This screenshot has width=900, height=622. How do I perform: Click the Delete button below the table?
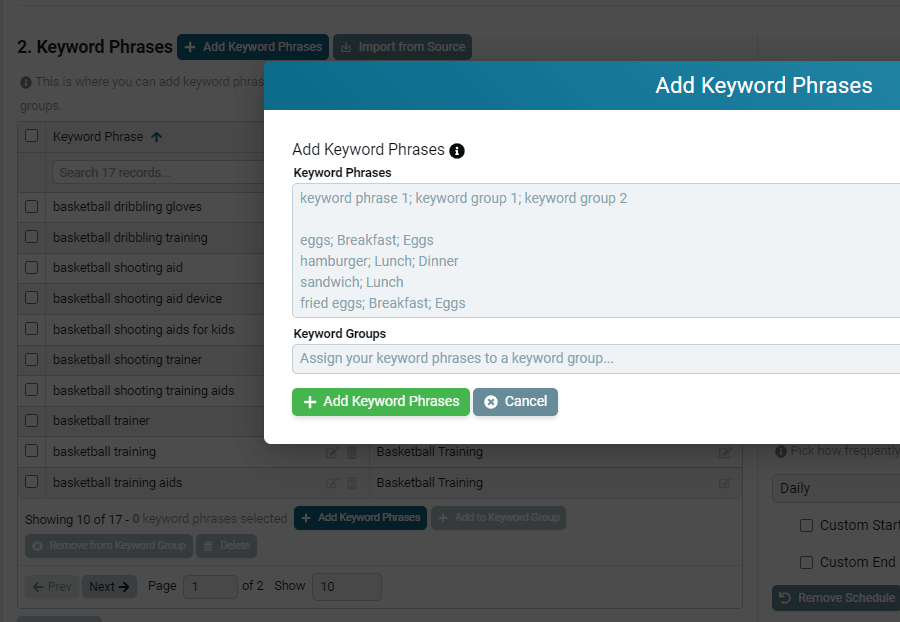tap(226, 546)
